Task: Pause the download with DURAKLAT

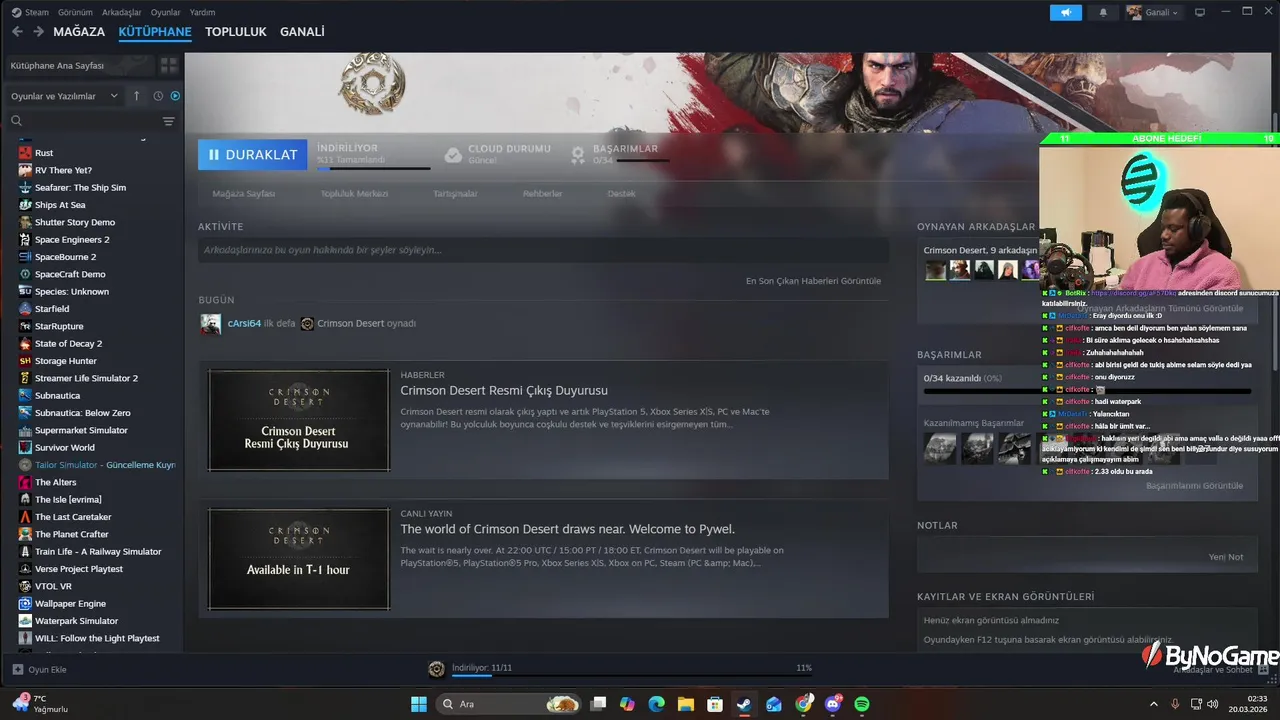Action: (252, 155)
